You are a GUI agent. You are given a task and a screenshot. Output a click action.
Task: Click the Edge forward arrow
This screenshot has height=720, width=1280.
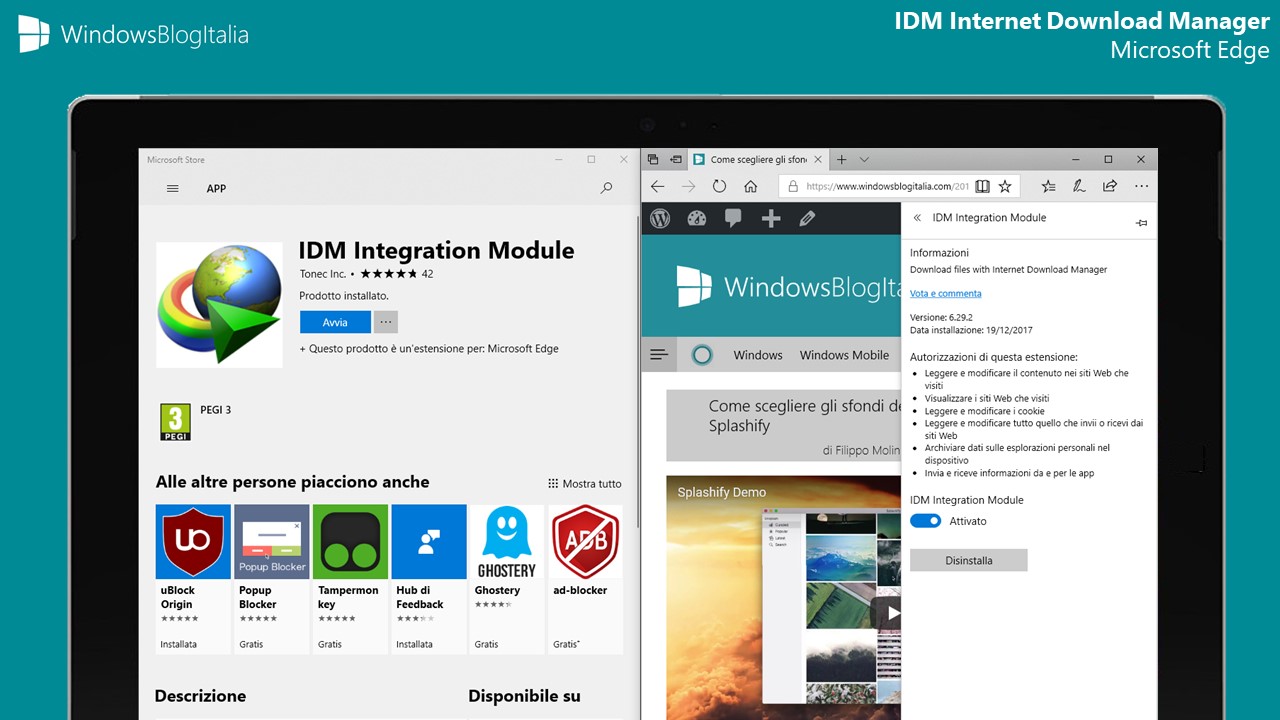(688, 186)
